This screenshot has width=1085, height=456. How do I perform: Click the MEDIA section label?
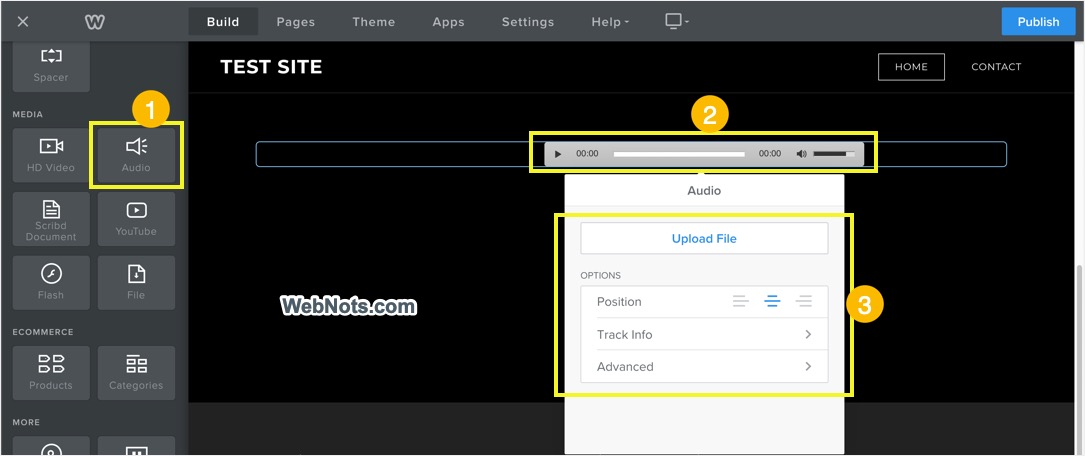click(x=28, y=114)
